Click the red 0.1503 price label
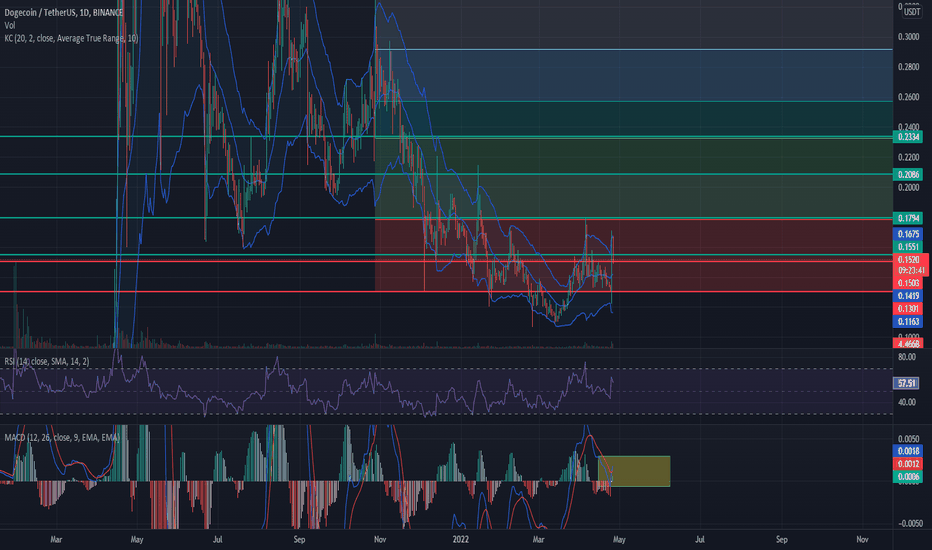932x550 pixels. click(908, 283)
